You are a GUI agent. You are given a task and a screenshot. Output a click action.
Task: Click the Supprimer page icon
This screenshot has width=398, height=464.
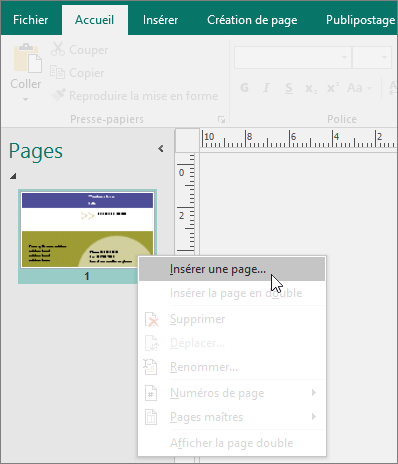click(152, 319)
